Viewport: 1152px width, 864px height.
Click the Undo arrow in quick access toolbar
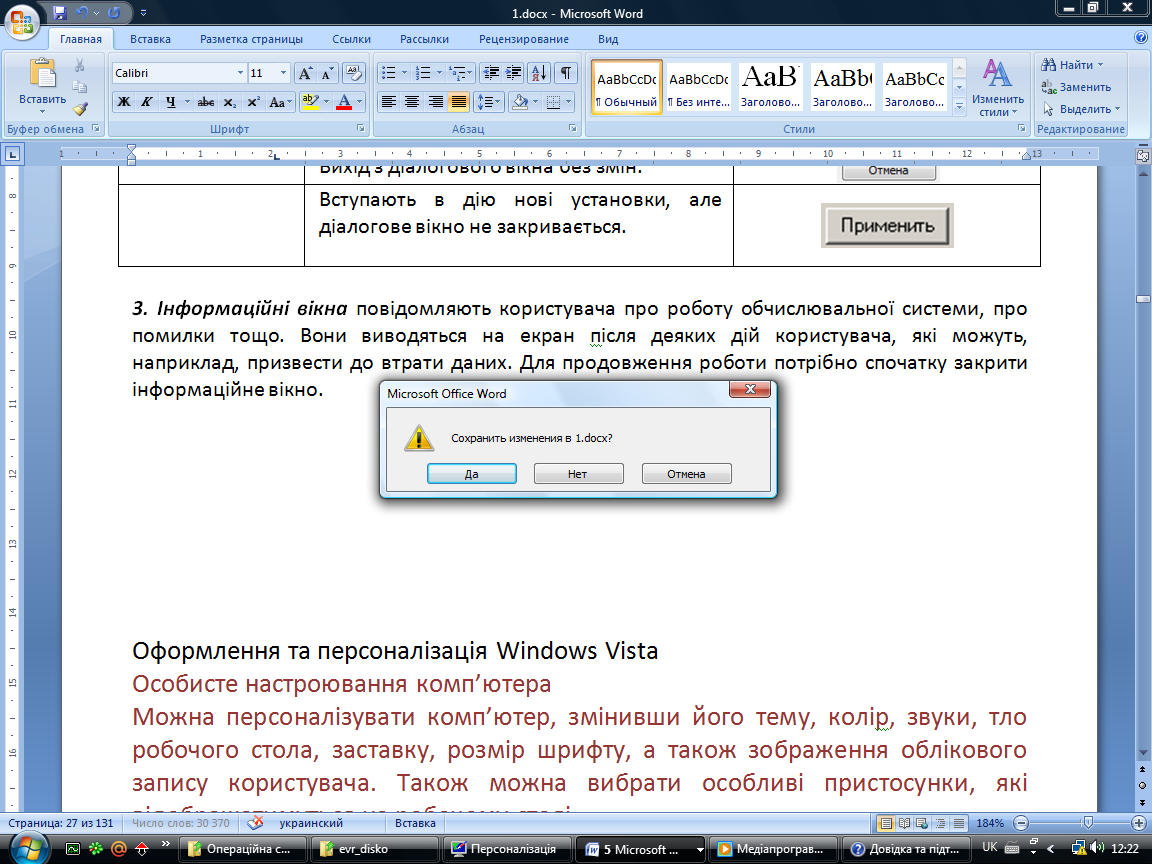(82, 12)
